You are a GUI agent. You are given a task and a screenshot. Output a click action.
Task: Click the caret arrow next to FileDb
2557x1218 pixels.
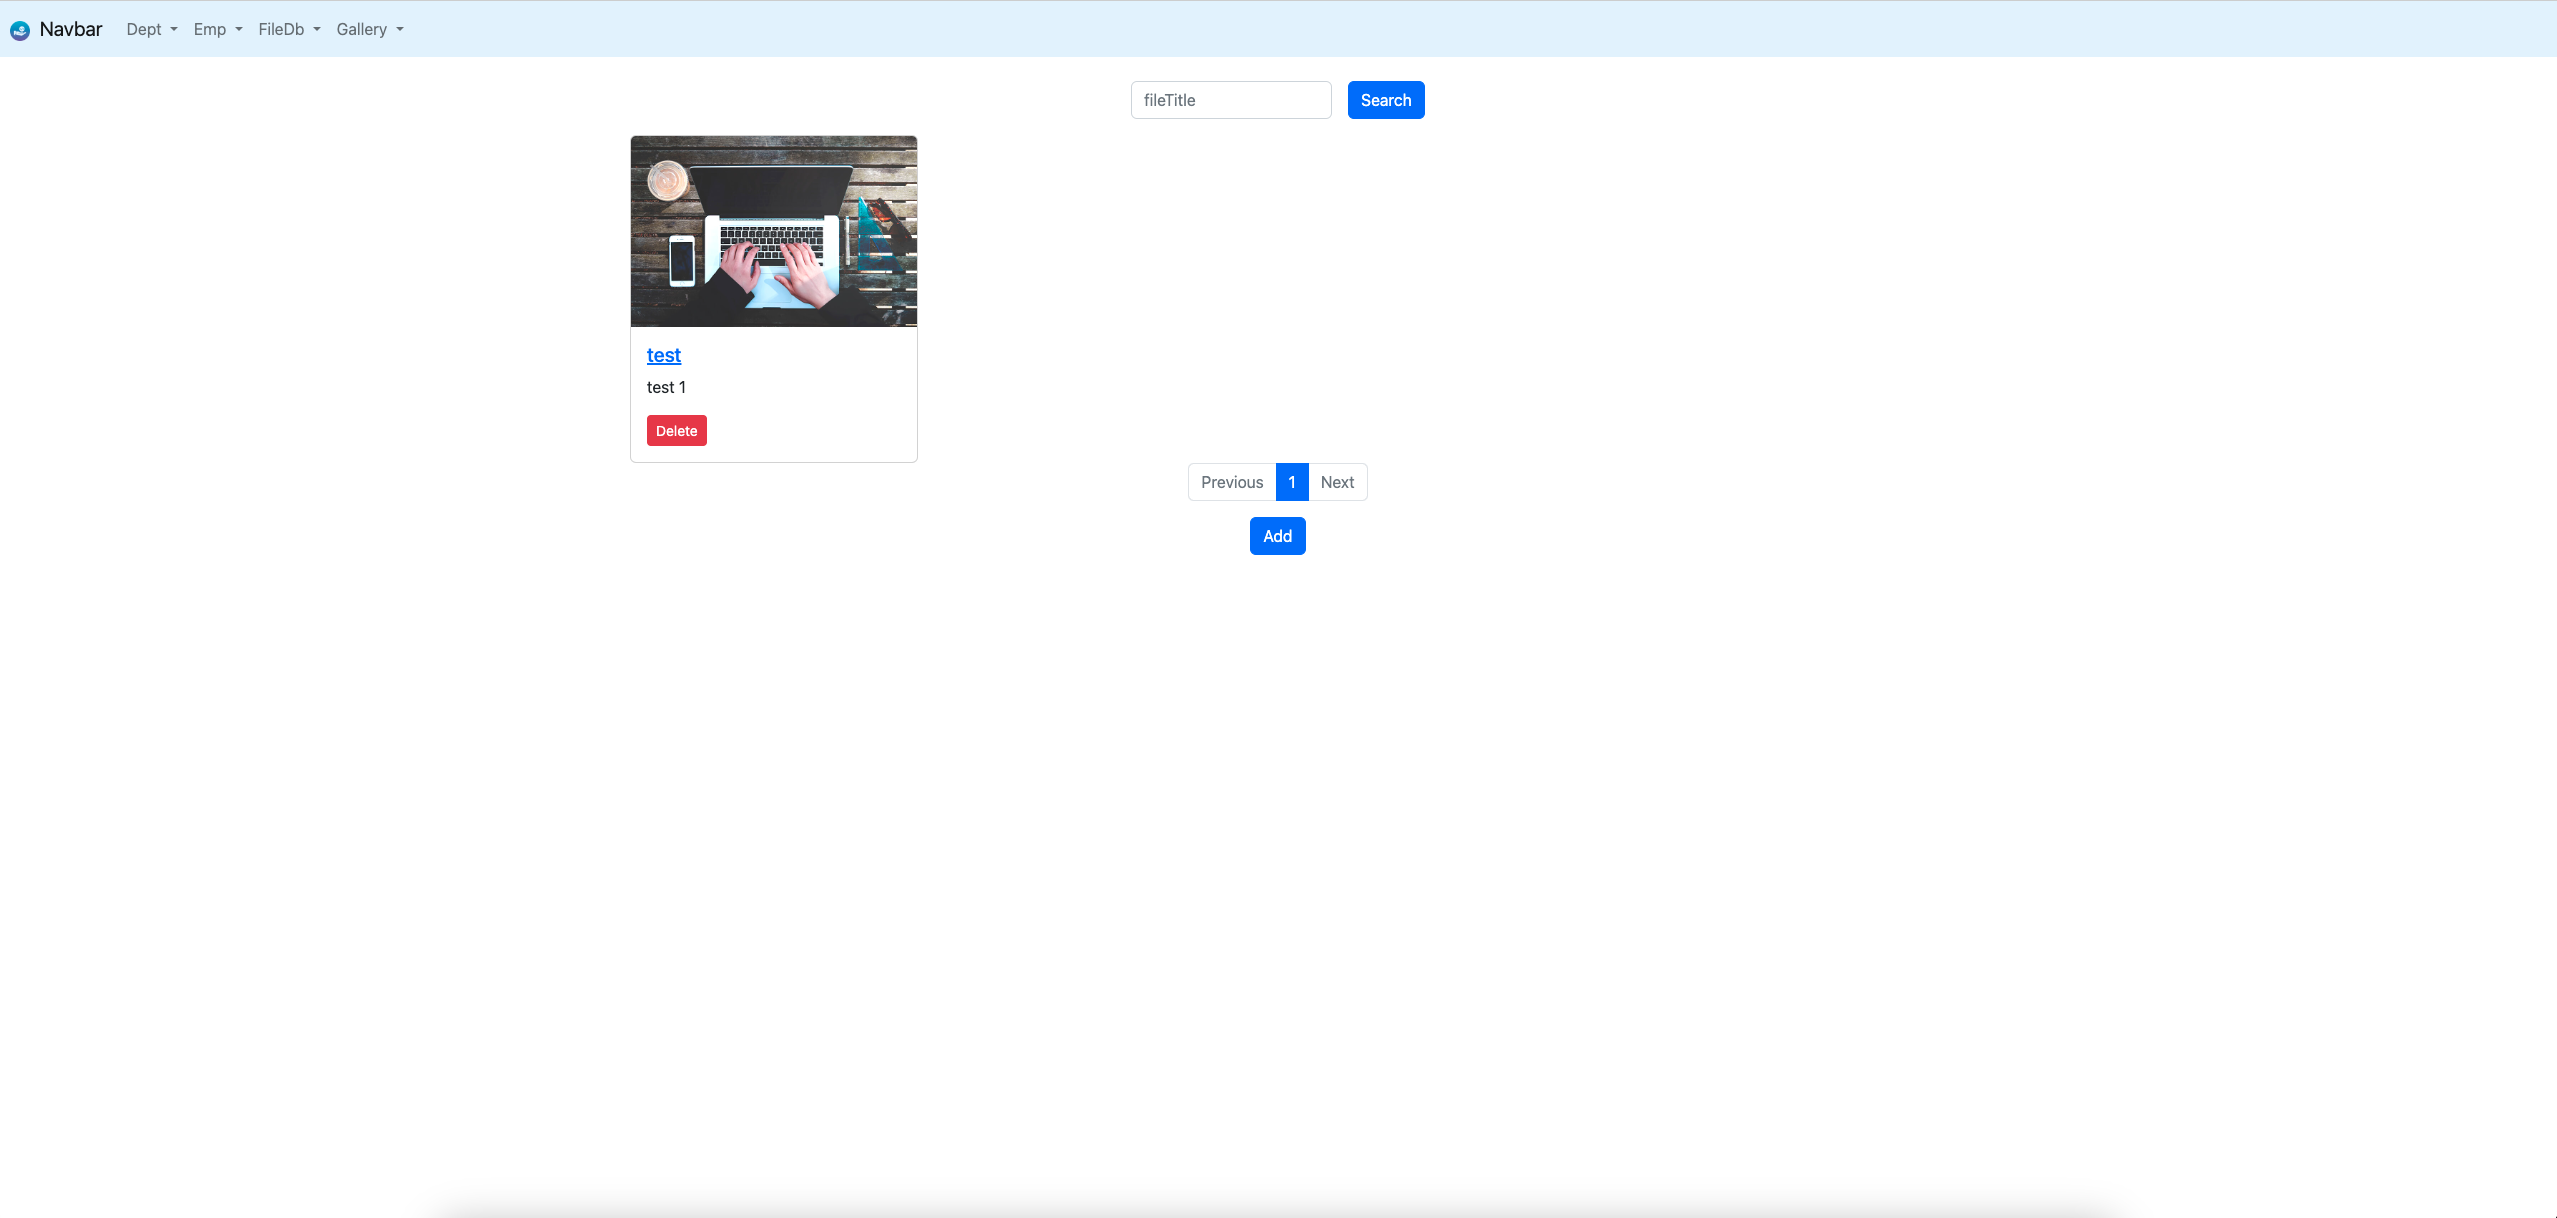[317, 30]
